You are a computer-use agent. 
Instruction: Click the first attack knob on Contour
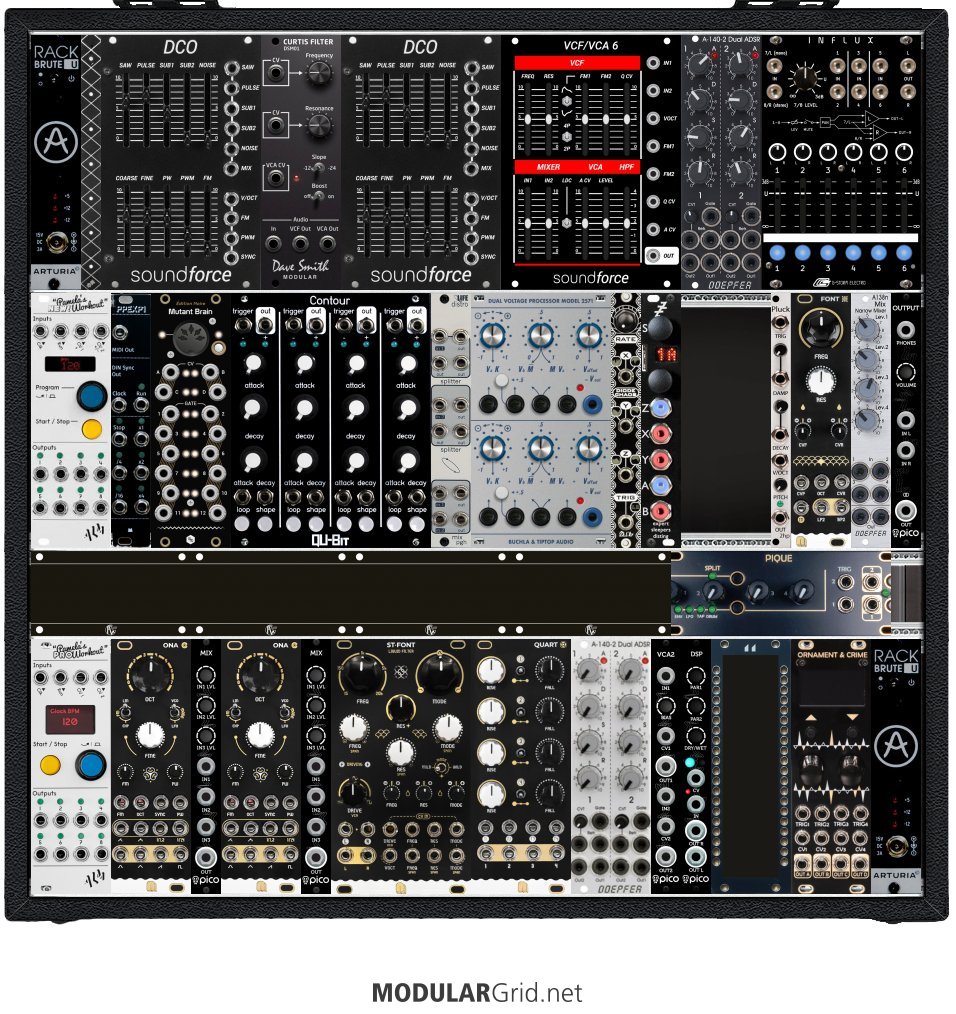pos(254,364)
